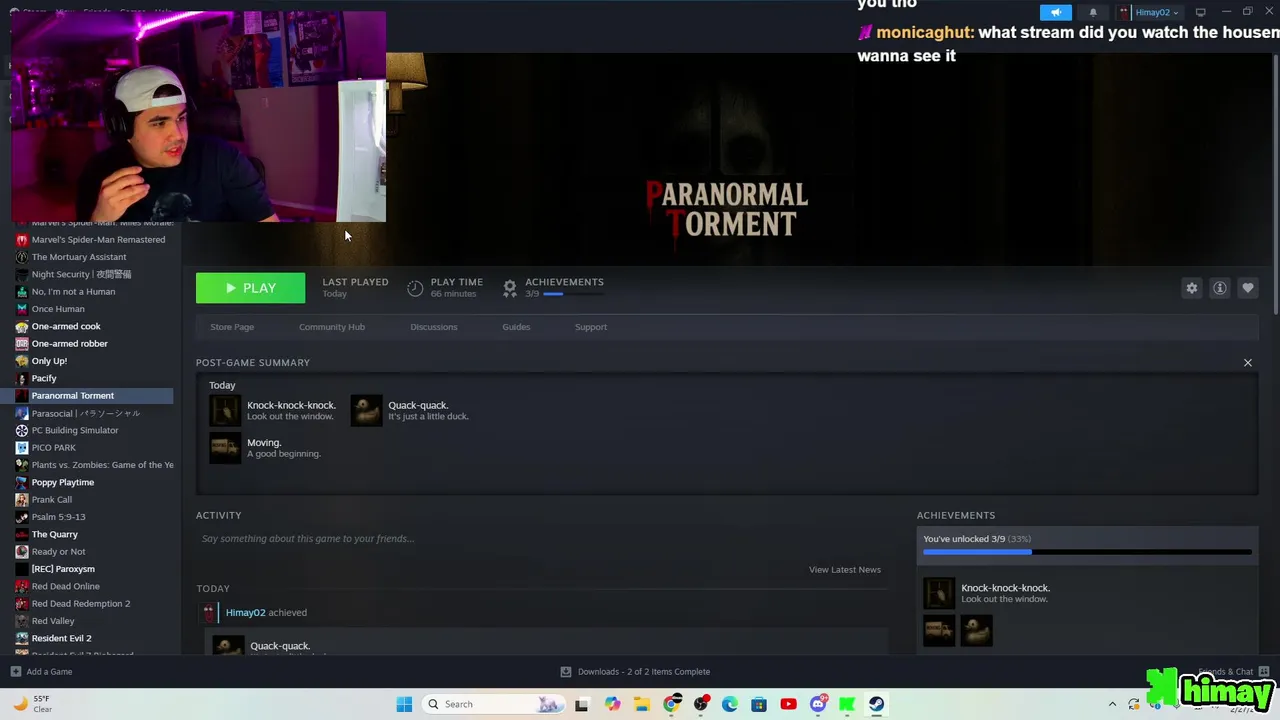
Task: Show hidden system tray icons chevron
Action: (1112, 704)
